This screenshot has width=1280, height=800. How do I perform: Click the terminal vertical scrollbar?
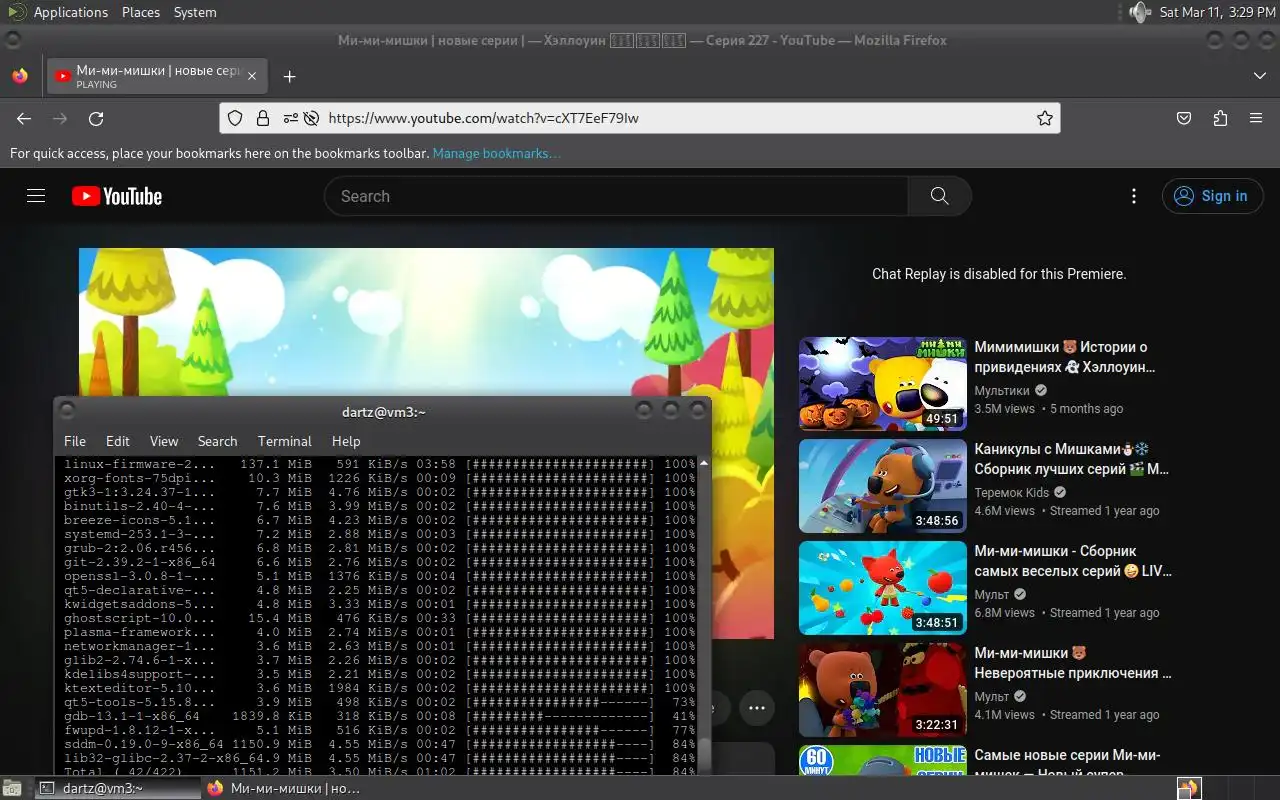click(x=704, y=615)
